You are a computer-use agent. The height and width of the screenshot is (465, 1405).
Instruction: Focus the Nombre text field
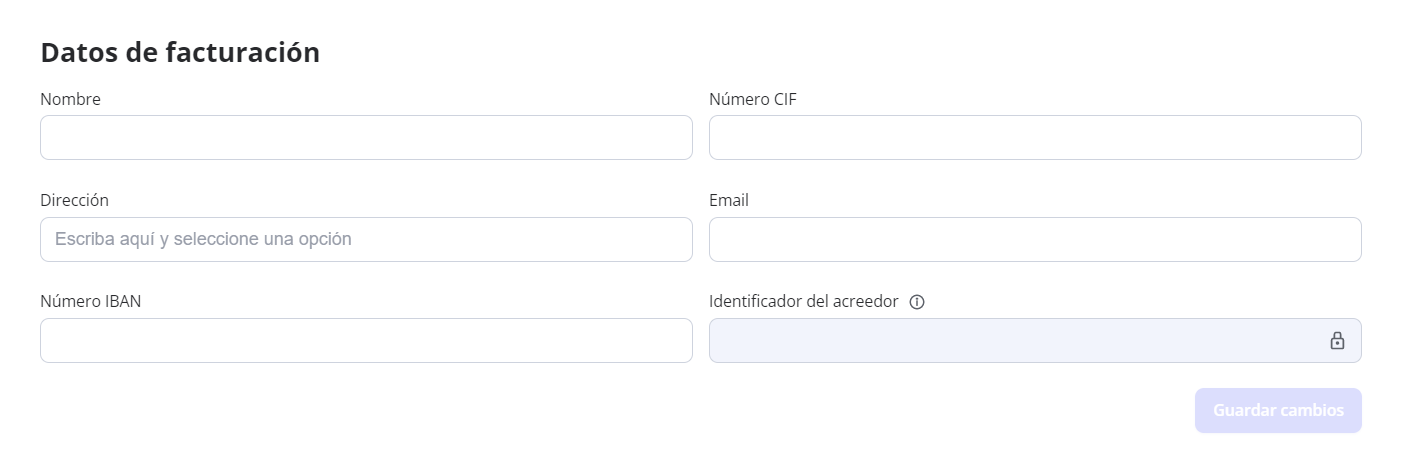point(366,138)
